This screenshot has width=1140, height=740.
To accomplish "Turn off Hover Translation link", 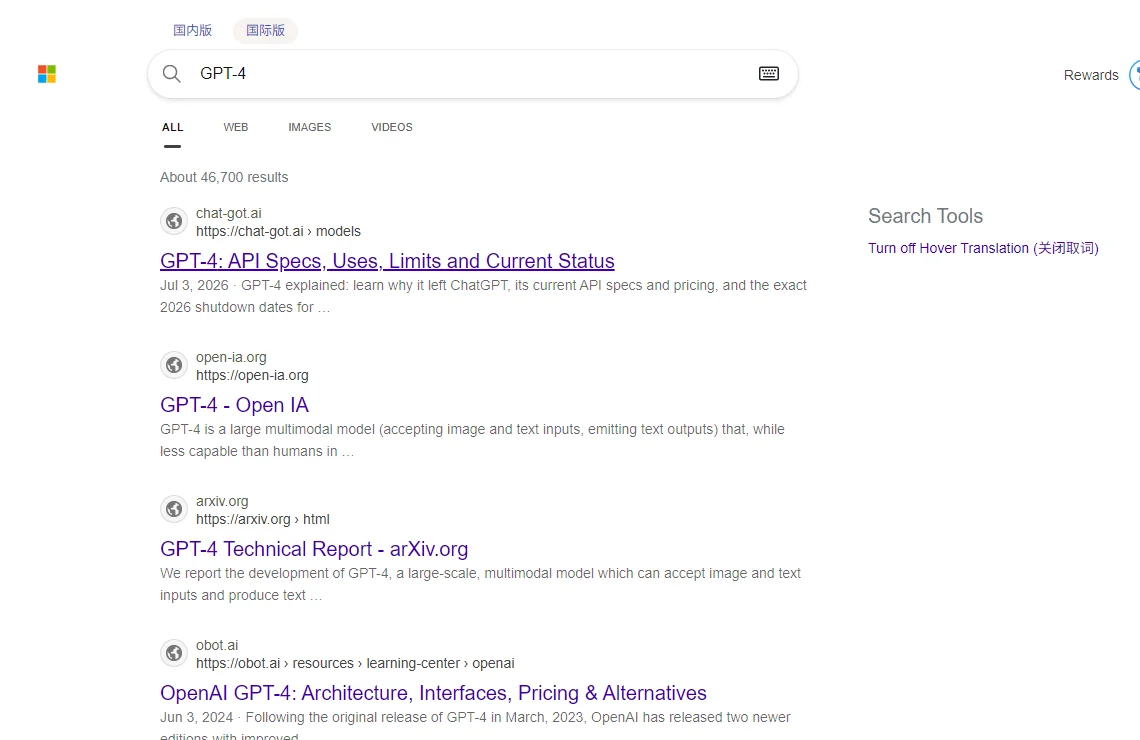I will (983, 248).
